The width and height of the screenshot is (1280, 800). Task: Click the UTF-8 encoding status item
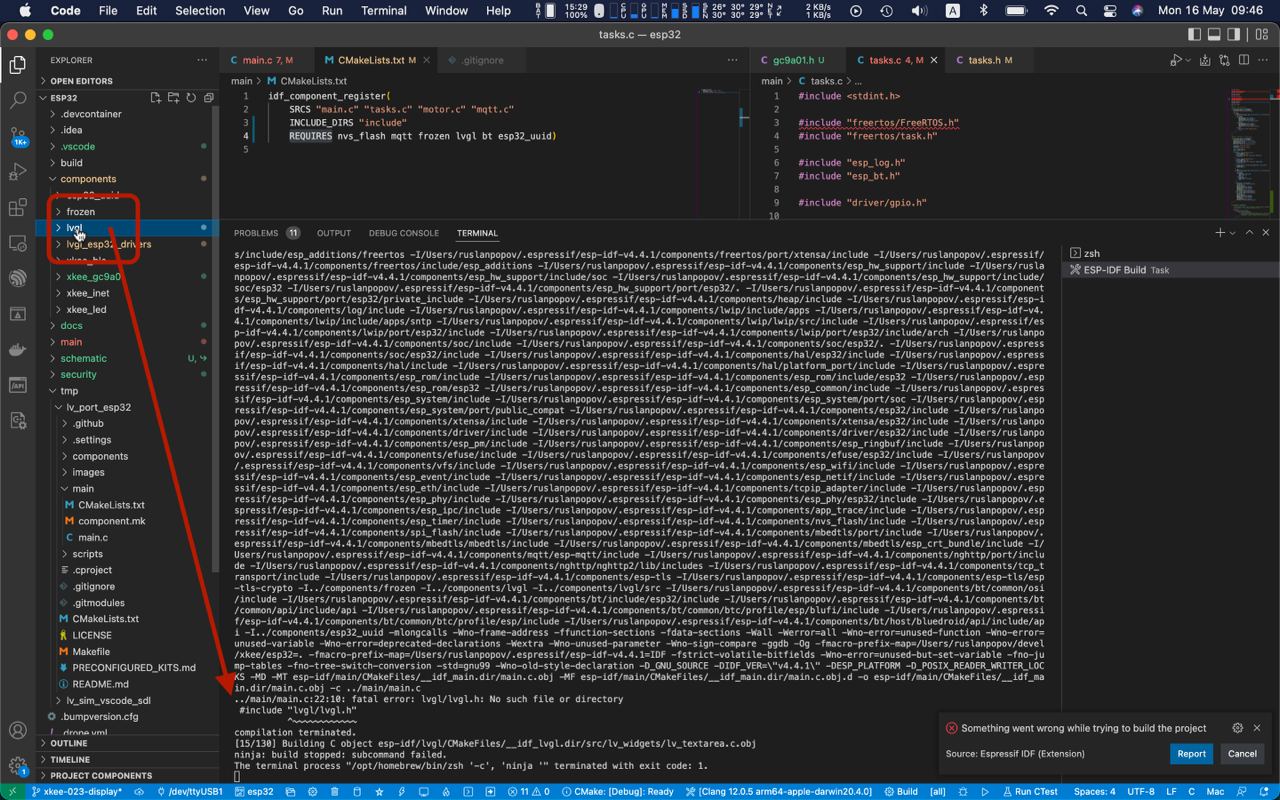pos(1141,791)
